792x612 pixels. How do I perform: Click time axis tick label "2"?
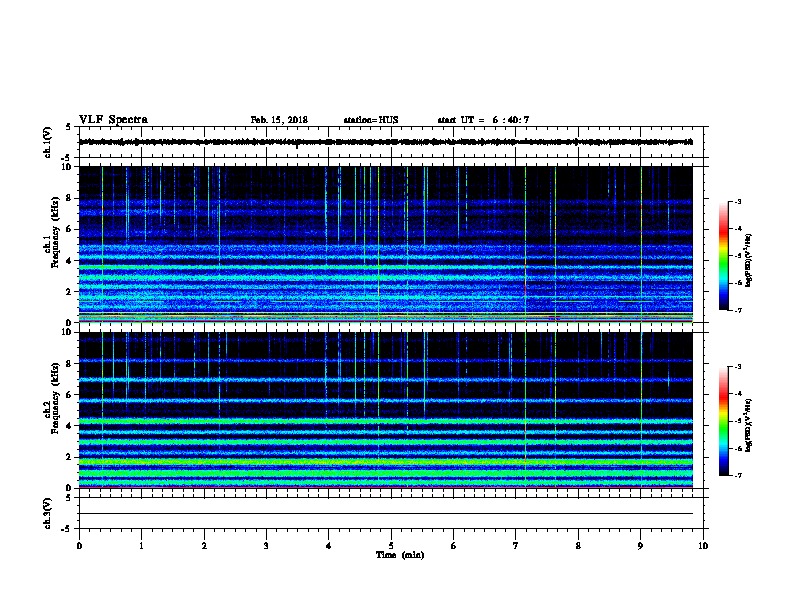(x=204, y=545)
